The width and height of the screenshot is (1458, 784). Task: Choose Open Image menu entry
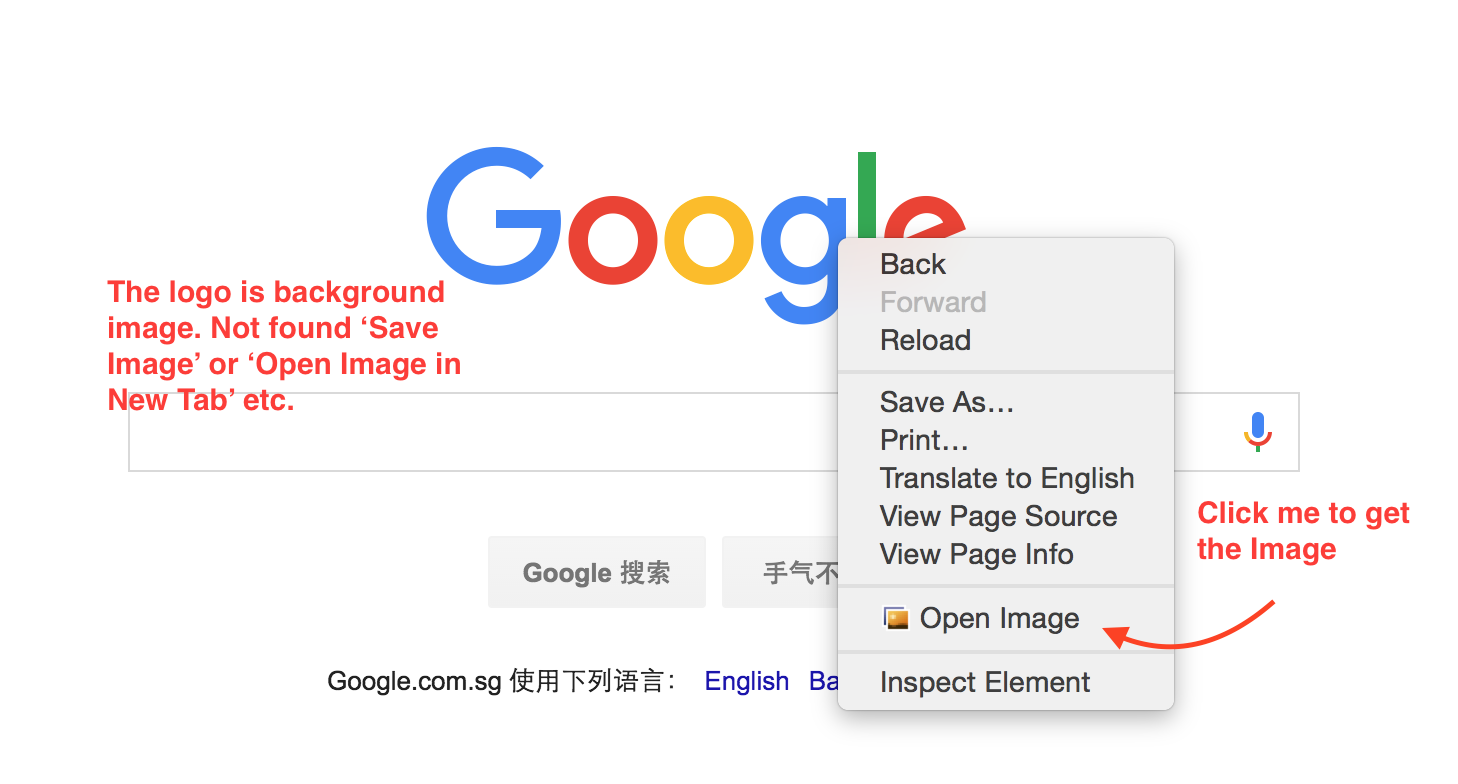1005,619
